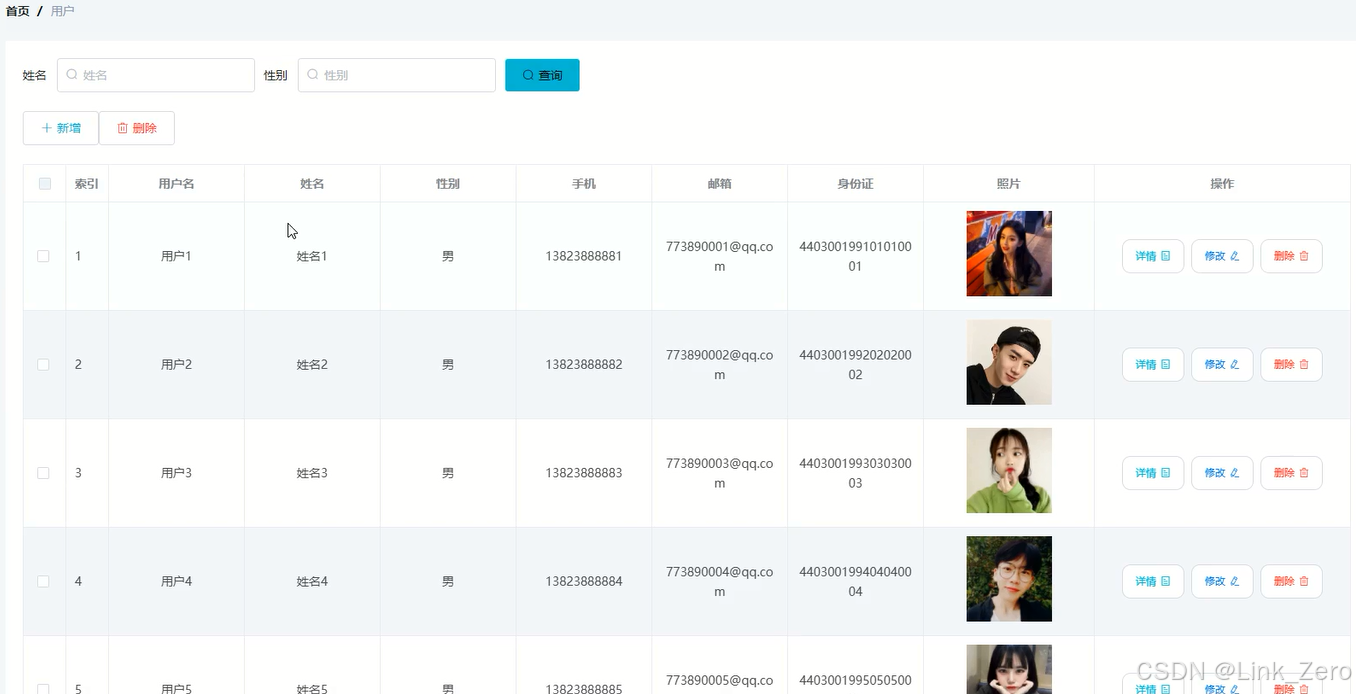Click the trash icon in 用户3's row 删除 button
This screenshot has width=1356, height=694.
[1305, 473]
